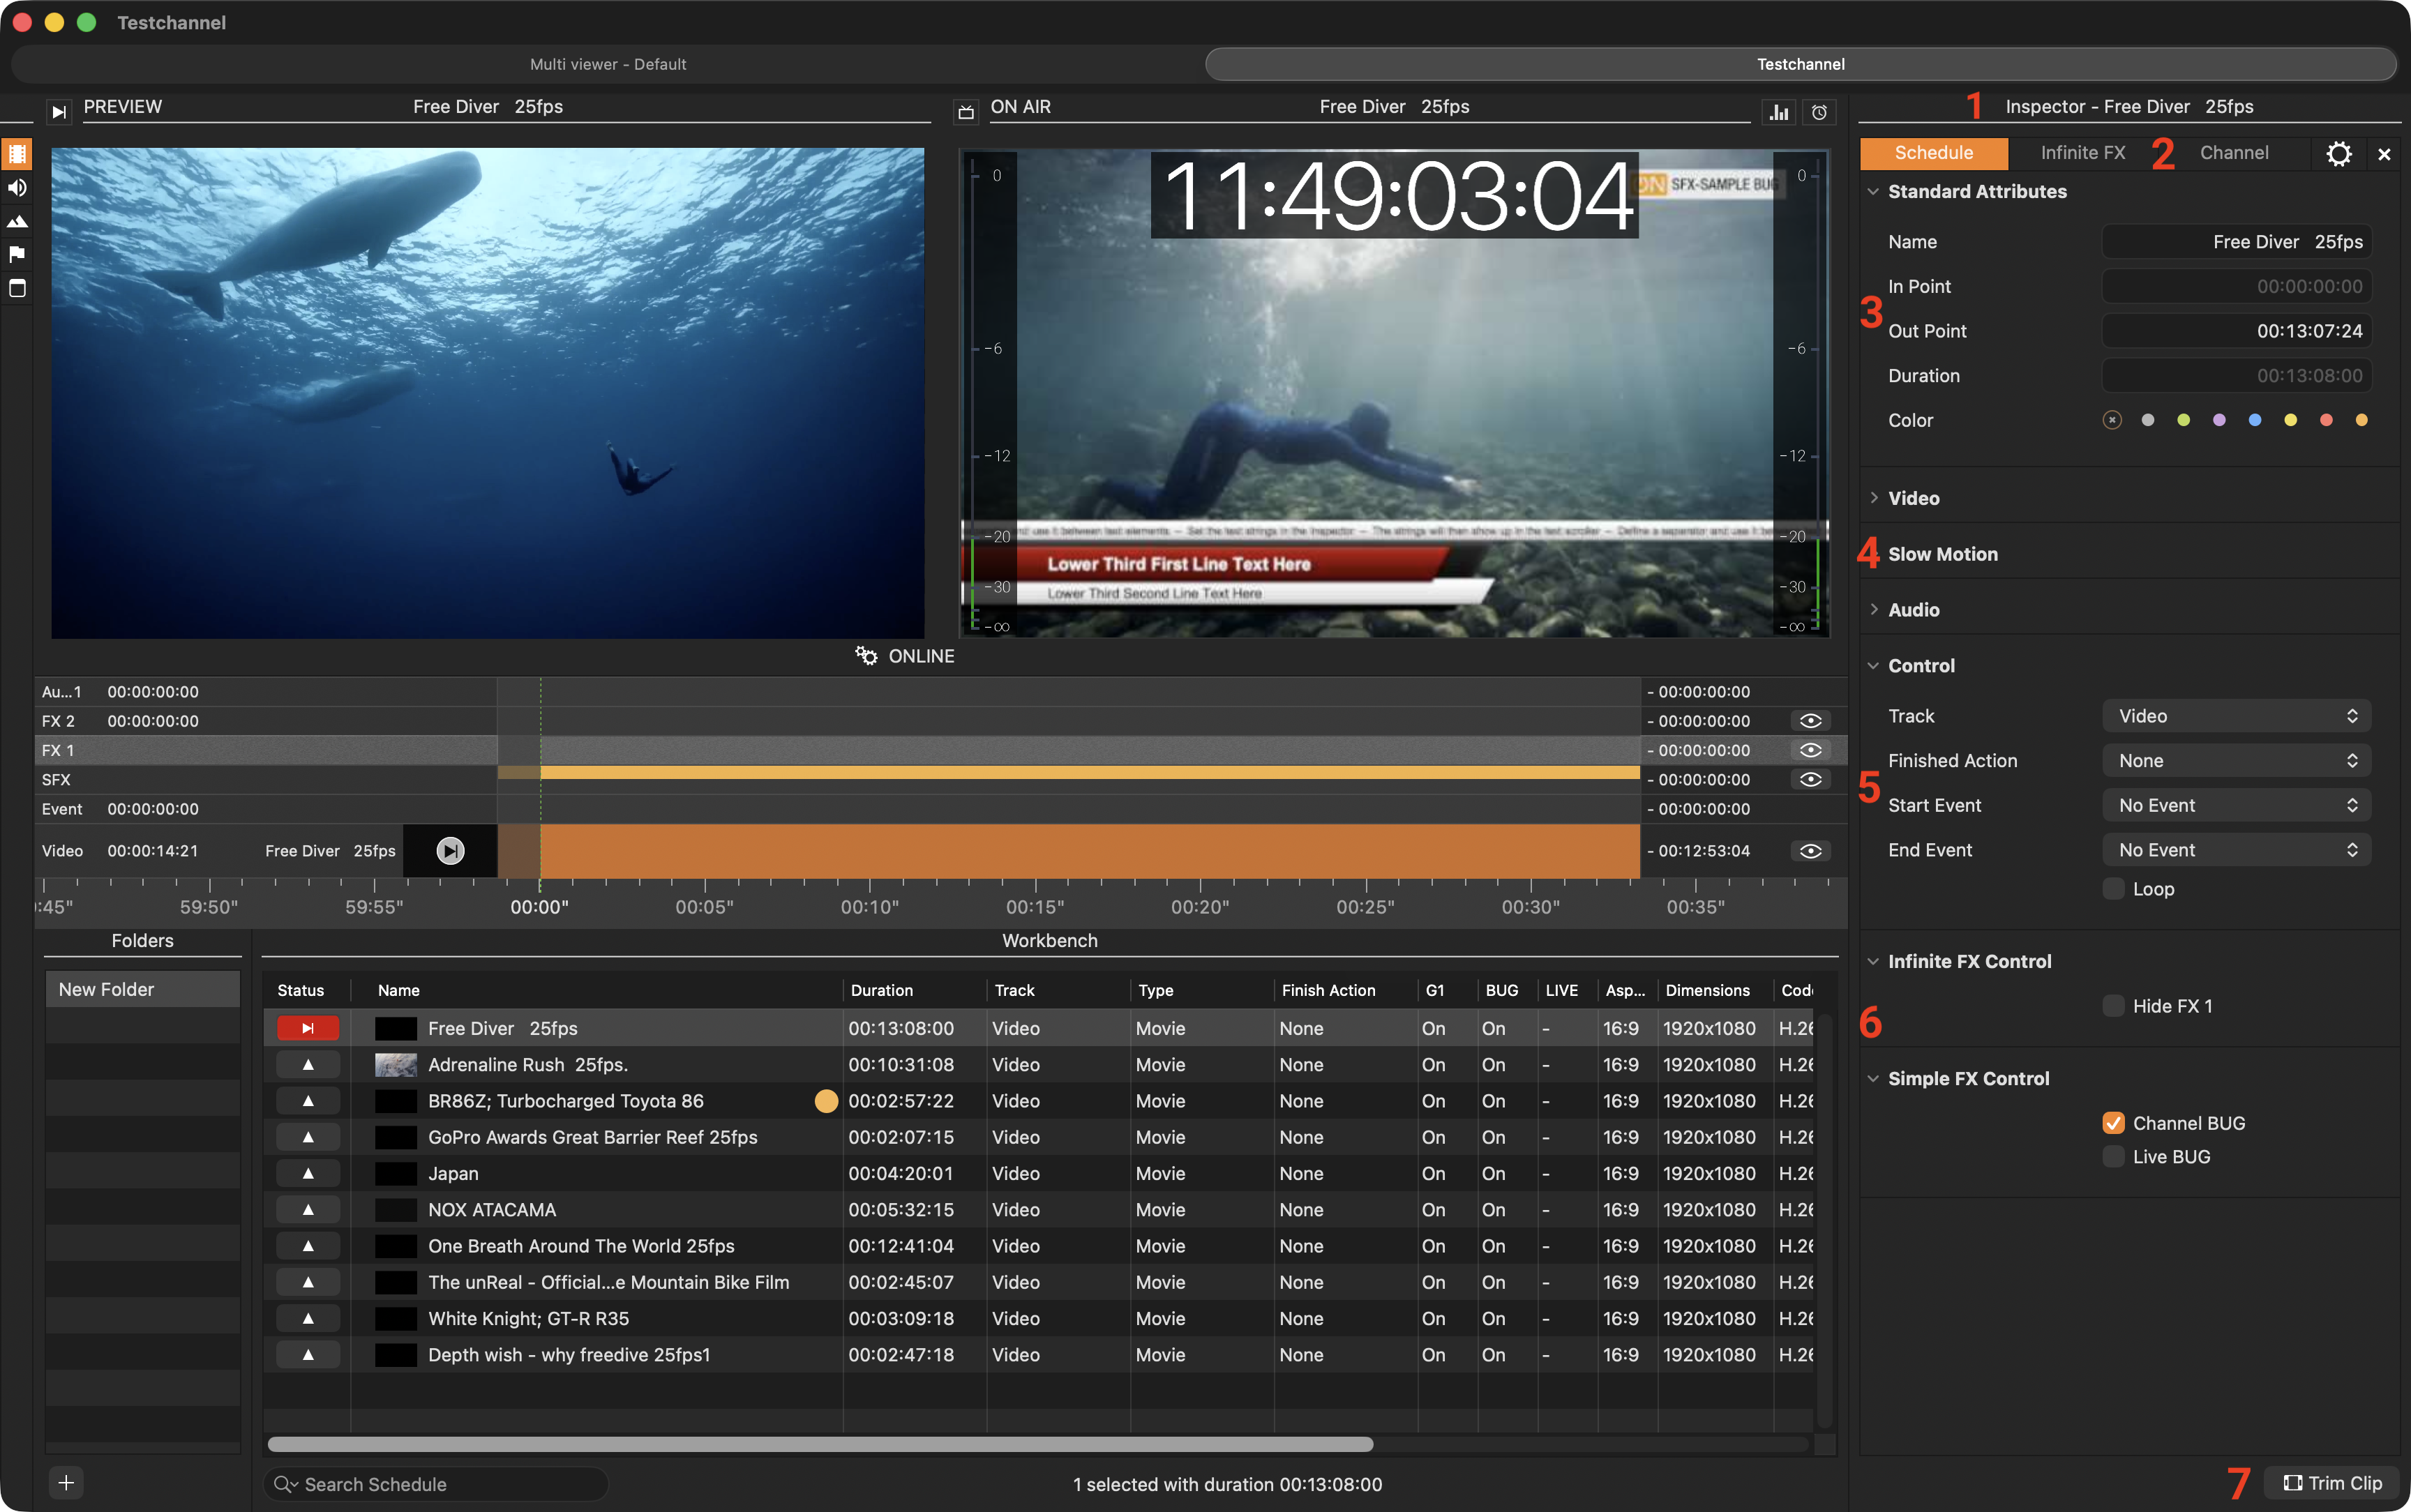
Task: Switch to Multi viewer - Default tab
Action: pyautogui.click(x=608, y=64)
